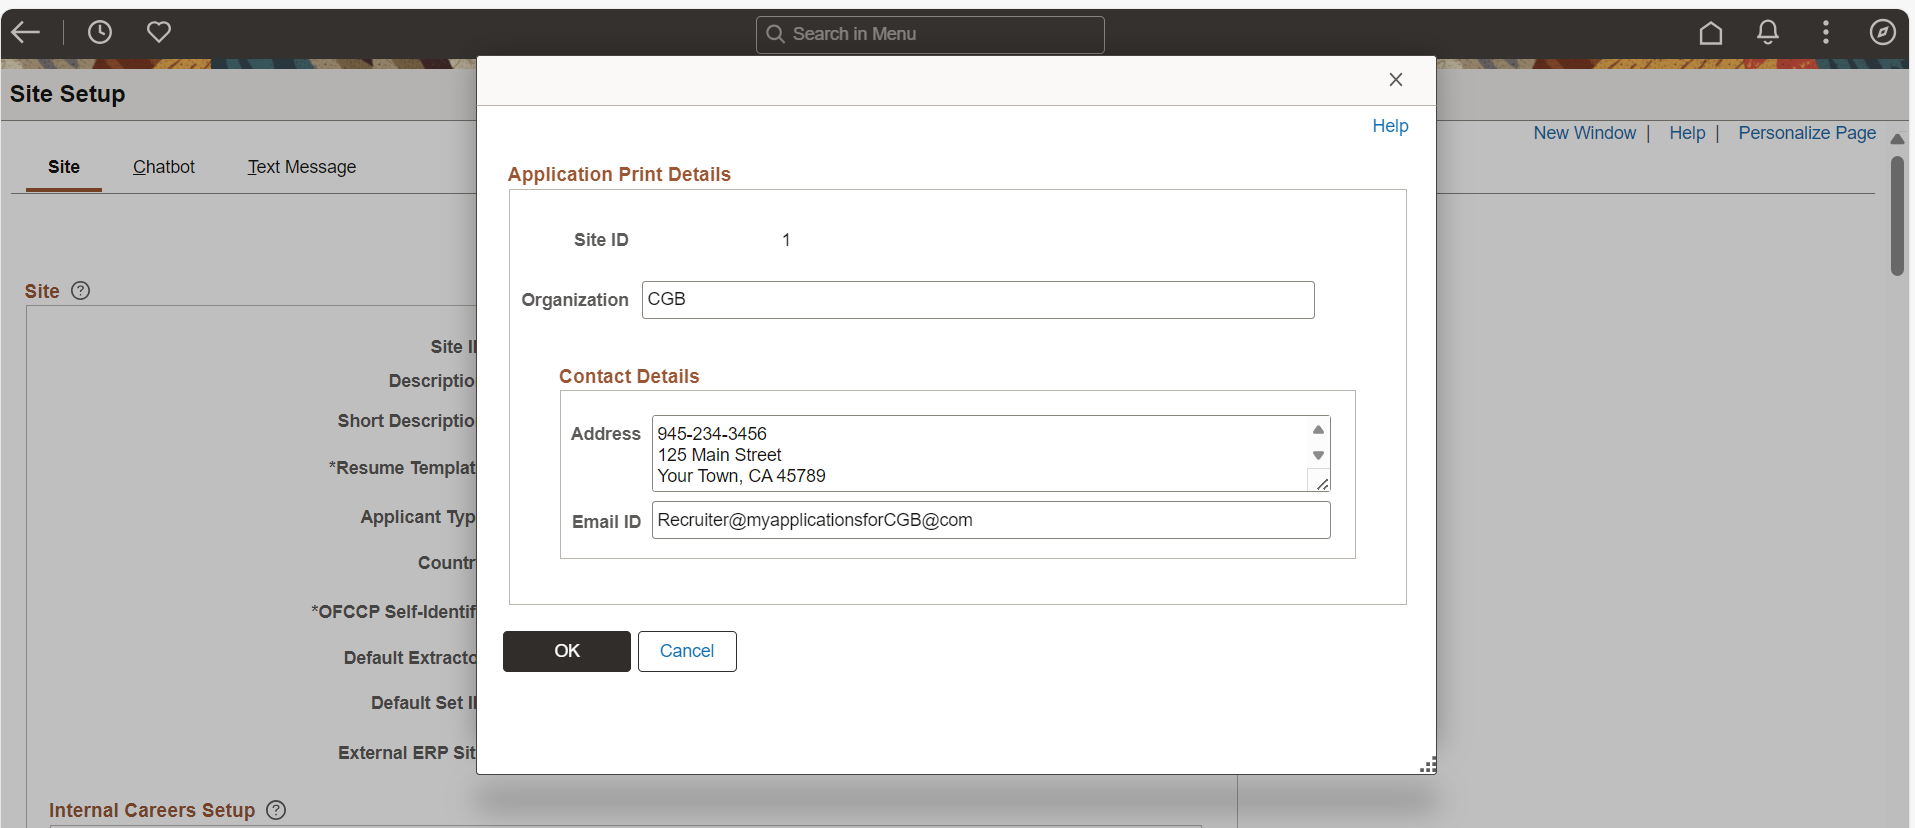Open the NavBar compass icon
Image resolution: width=1915 pixels, height=828 pixels.
pos(1883,33)
